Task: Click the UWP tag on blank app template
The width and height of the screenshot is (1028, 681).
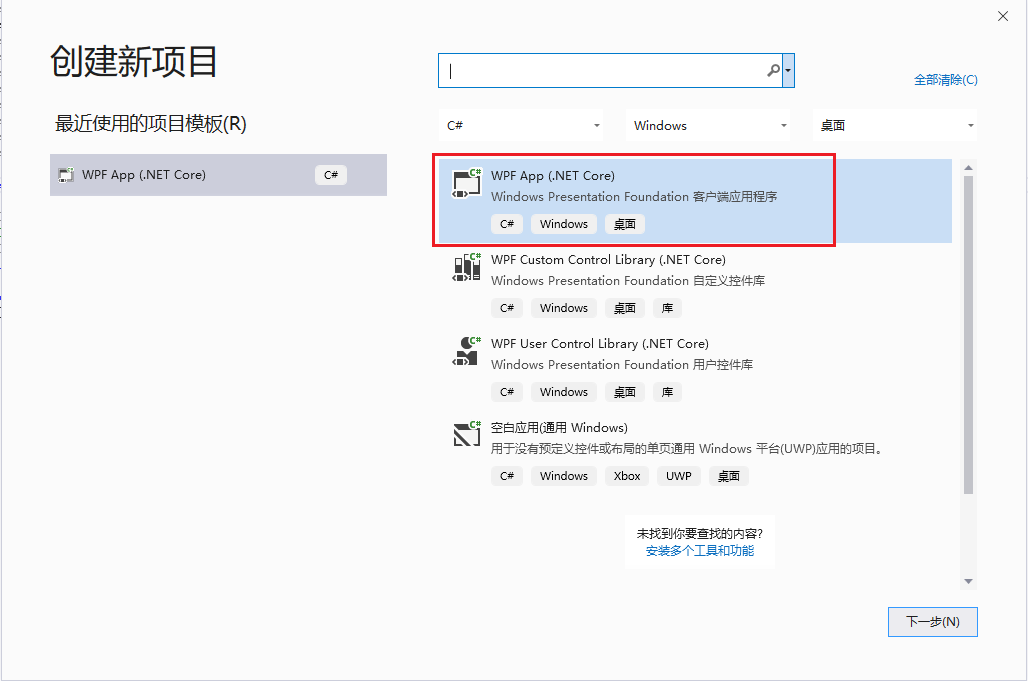Action: pos(679,476)
